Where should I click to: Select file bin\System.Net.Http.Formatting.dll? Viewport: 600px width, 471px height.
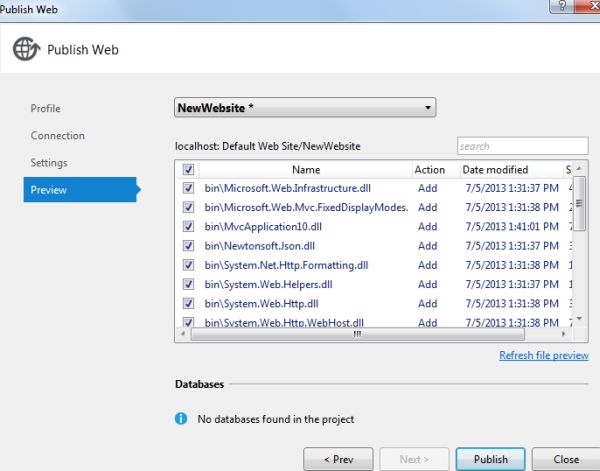[x=286, y=265]
